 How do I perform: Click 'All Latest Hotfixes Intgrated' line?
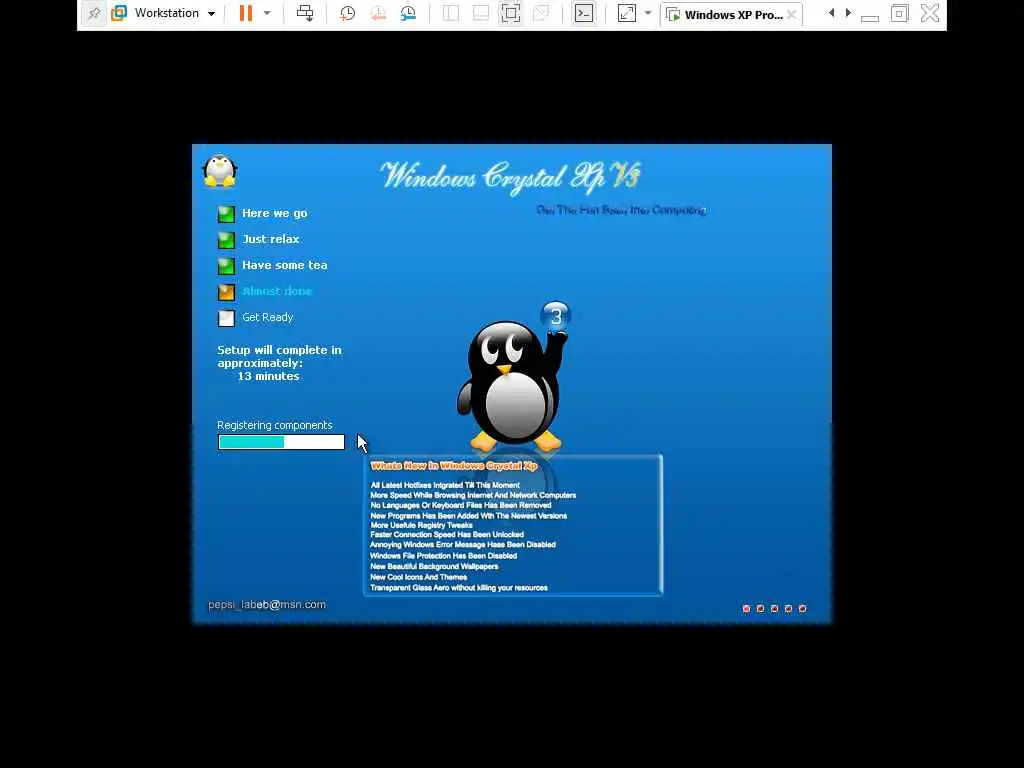click(445, 485)
